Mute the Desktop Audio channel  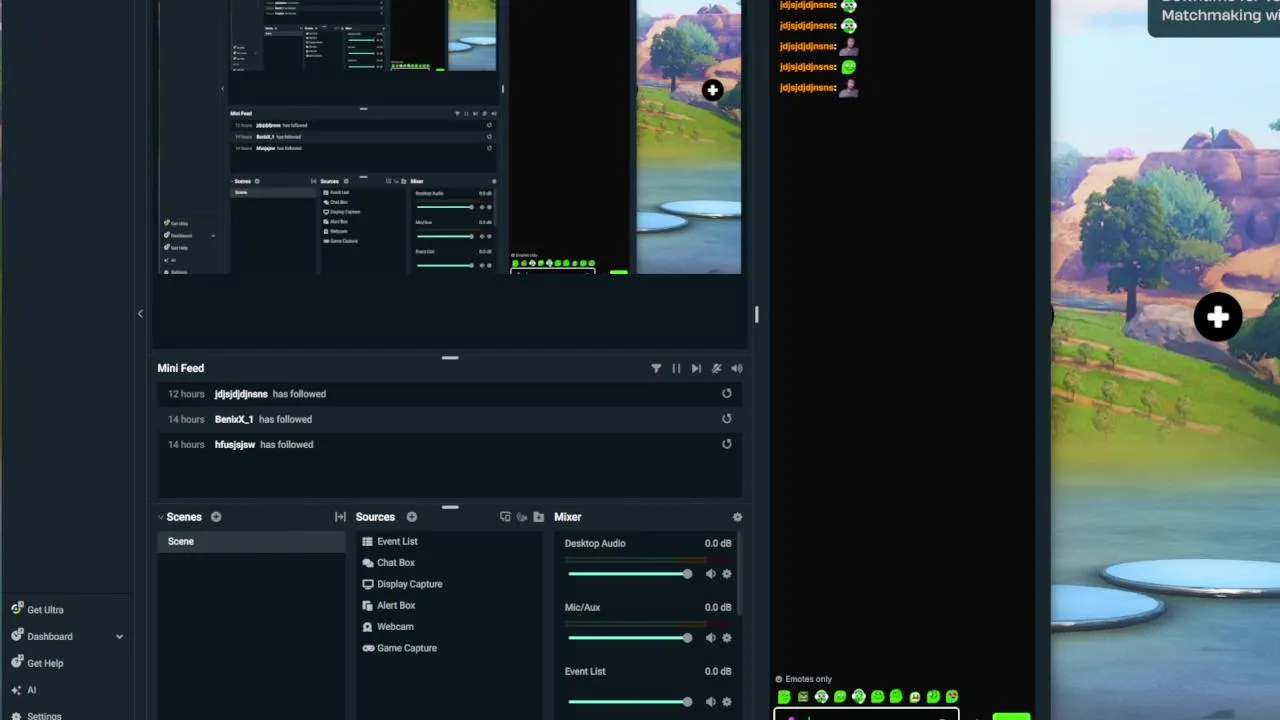pos(711,574)
